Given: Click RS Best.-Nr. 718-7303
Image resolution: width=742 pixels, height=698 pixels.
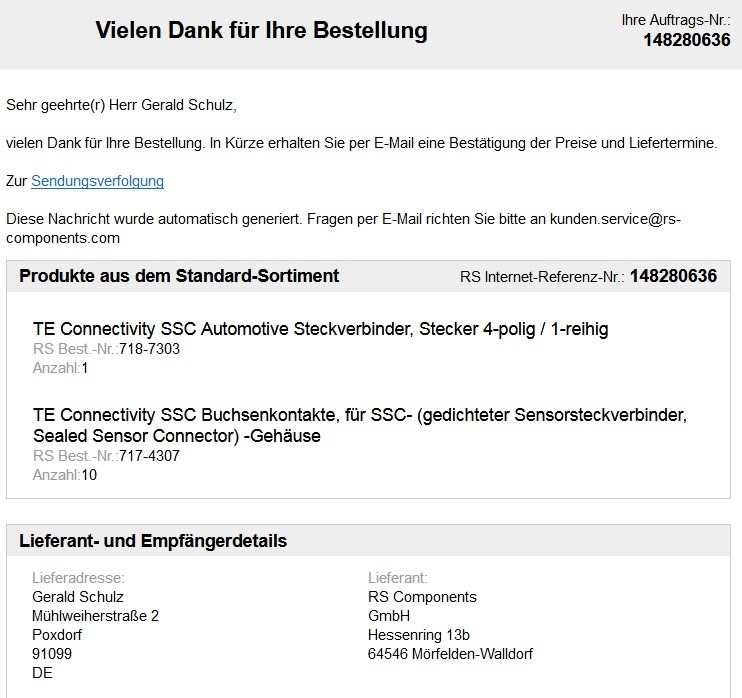Looking at the screenshot, I should coord(106,349).
